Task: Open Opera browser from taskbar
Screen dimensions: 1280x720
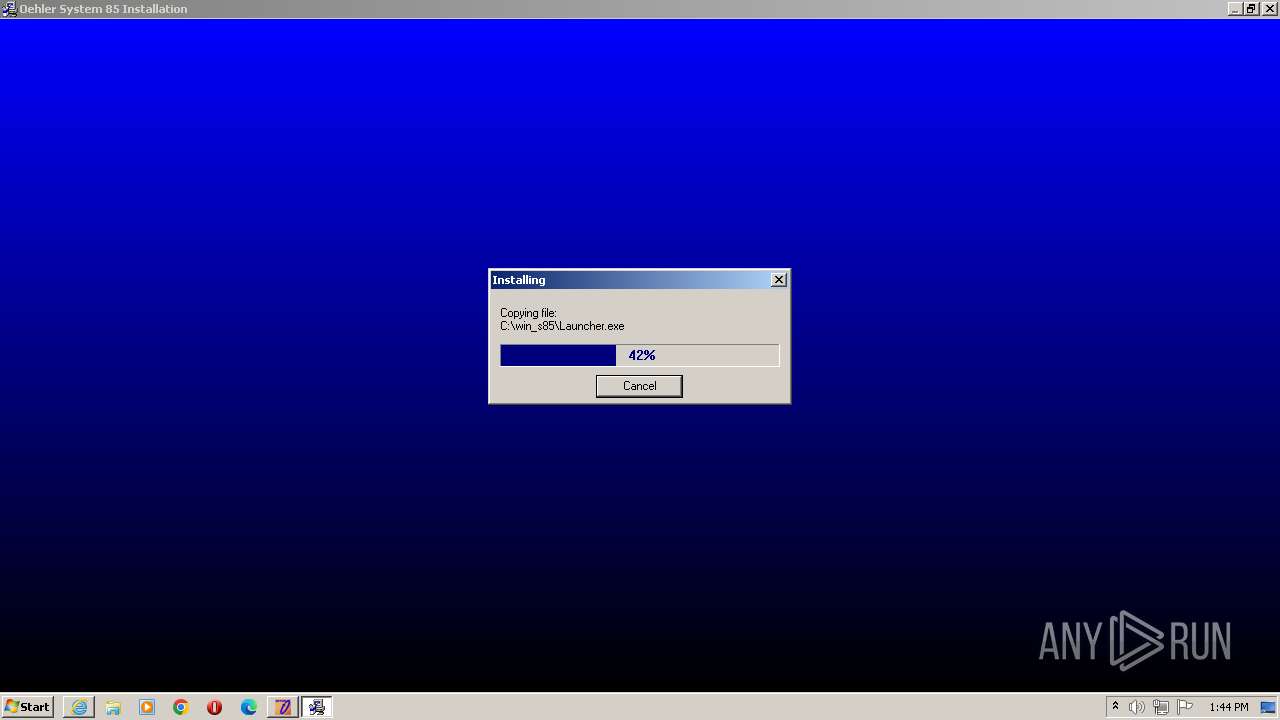Action: 215,707
